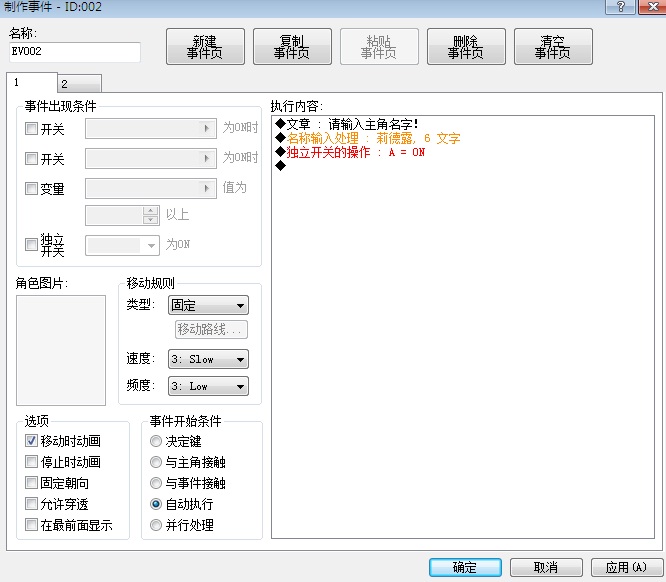Click the 清空事件页 button

[x=553, y=47]
